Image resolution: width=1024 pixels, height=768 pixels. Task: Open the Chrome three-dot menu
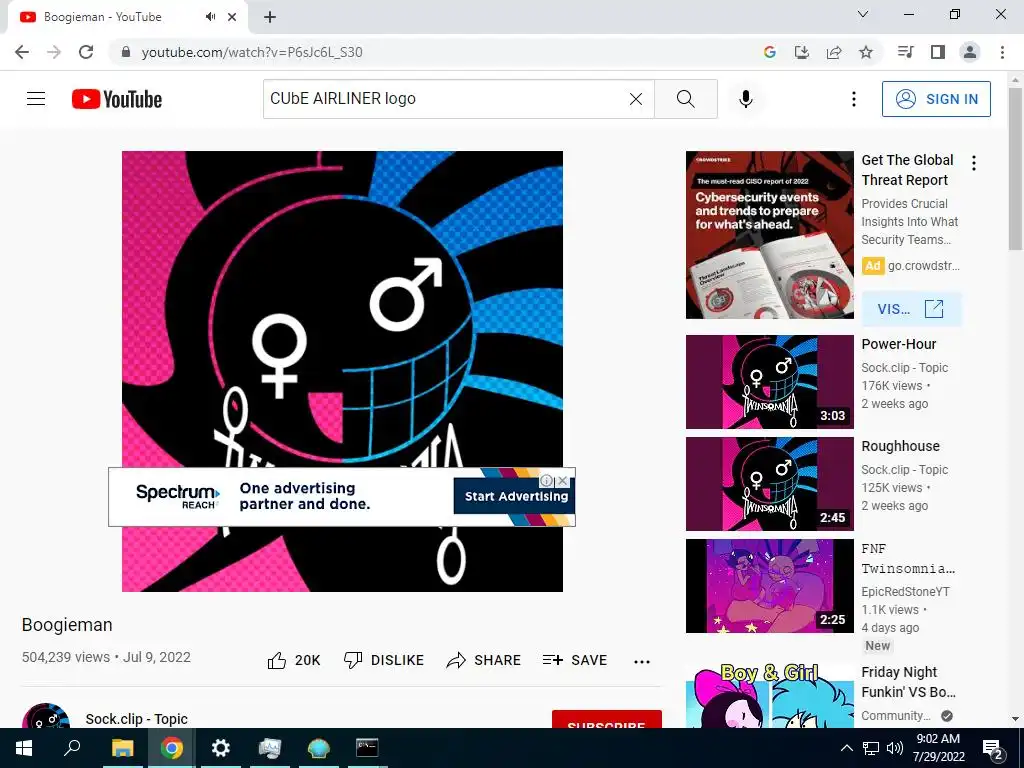pyautogui.click(x=1002, y=52)
